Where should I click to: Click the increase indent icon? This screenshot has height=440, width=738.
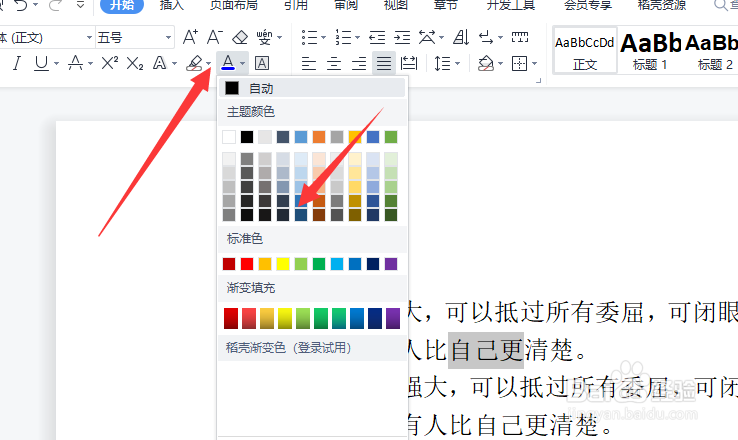tap(402, 37)
